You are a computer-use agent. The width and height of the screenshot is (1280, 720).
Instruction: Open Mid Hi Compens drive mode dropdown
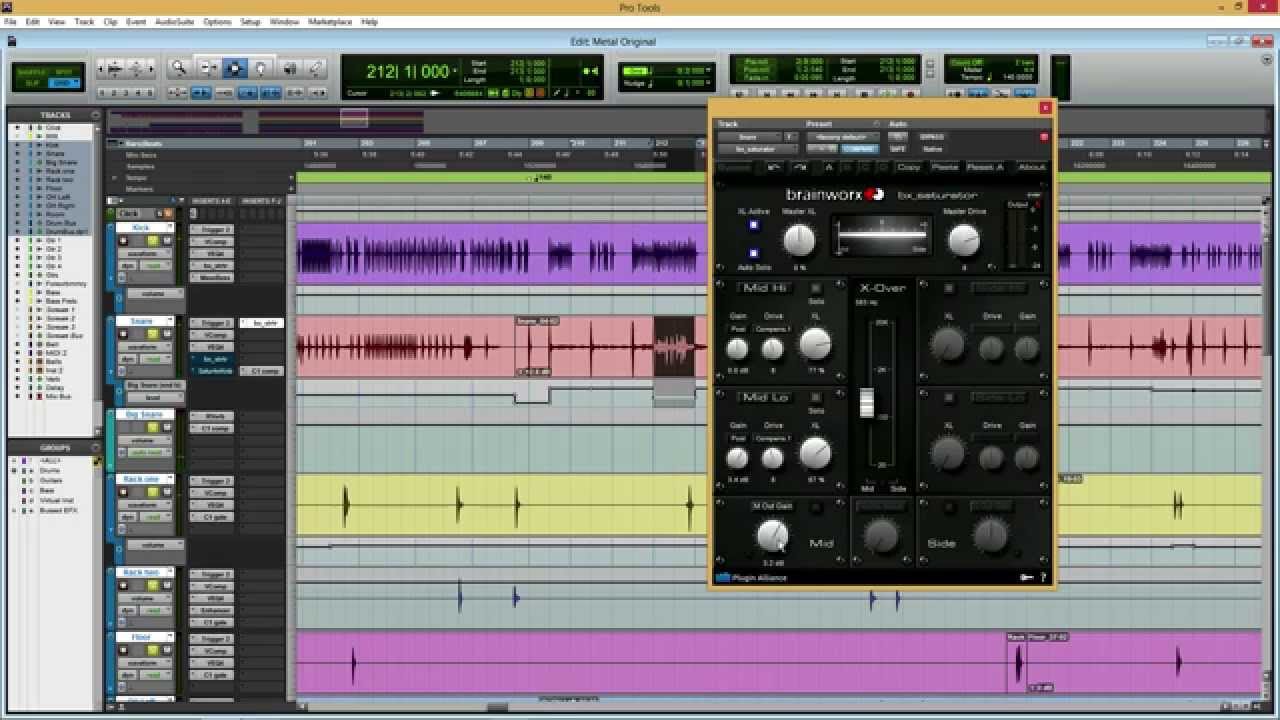point(773,329)
